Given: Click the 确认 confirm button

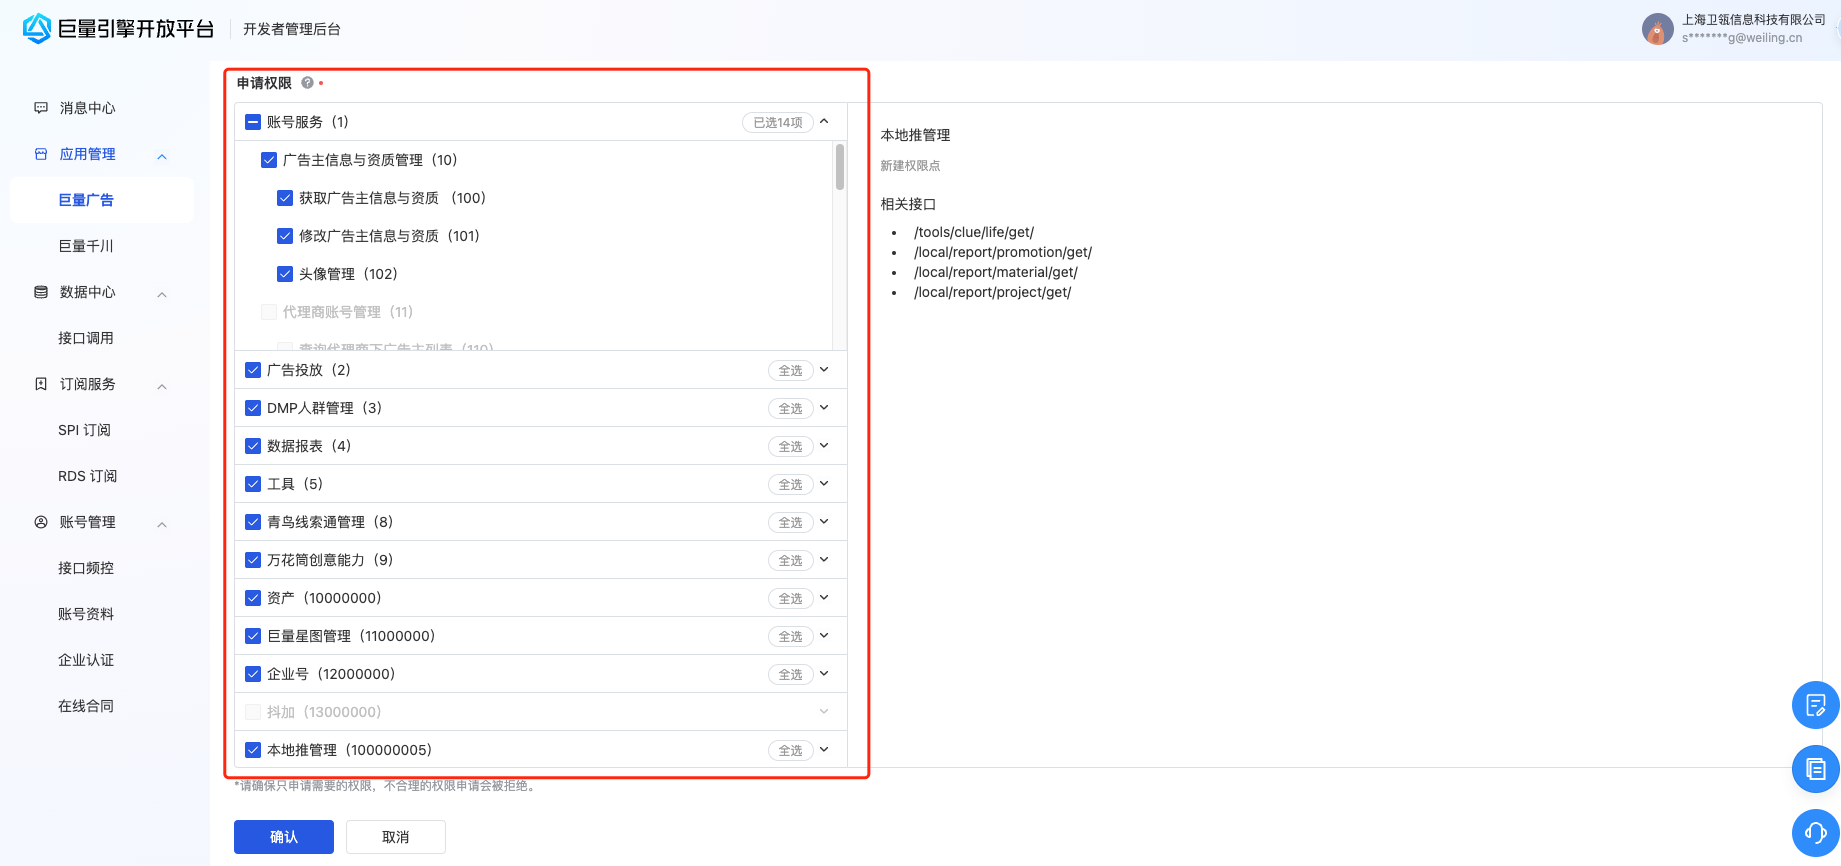Looking at the screenshot, I should tap(284, 837).
